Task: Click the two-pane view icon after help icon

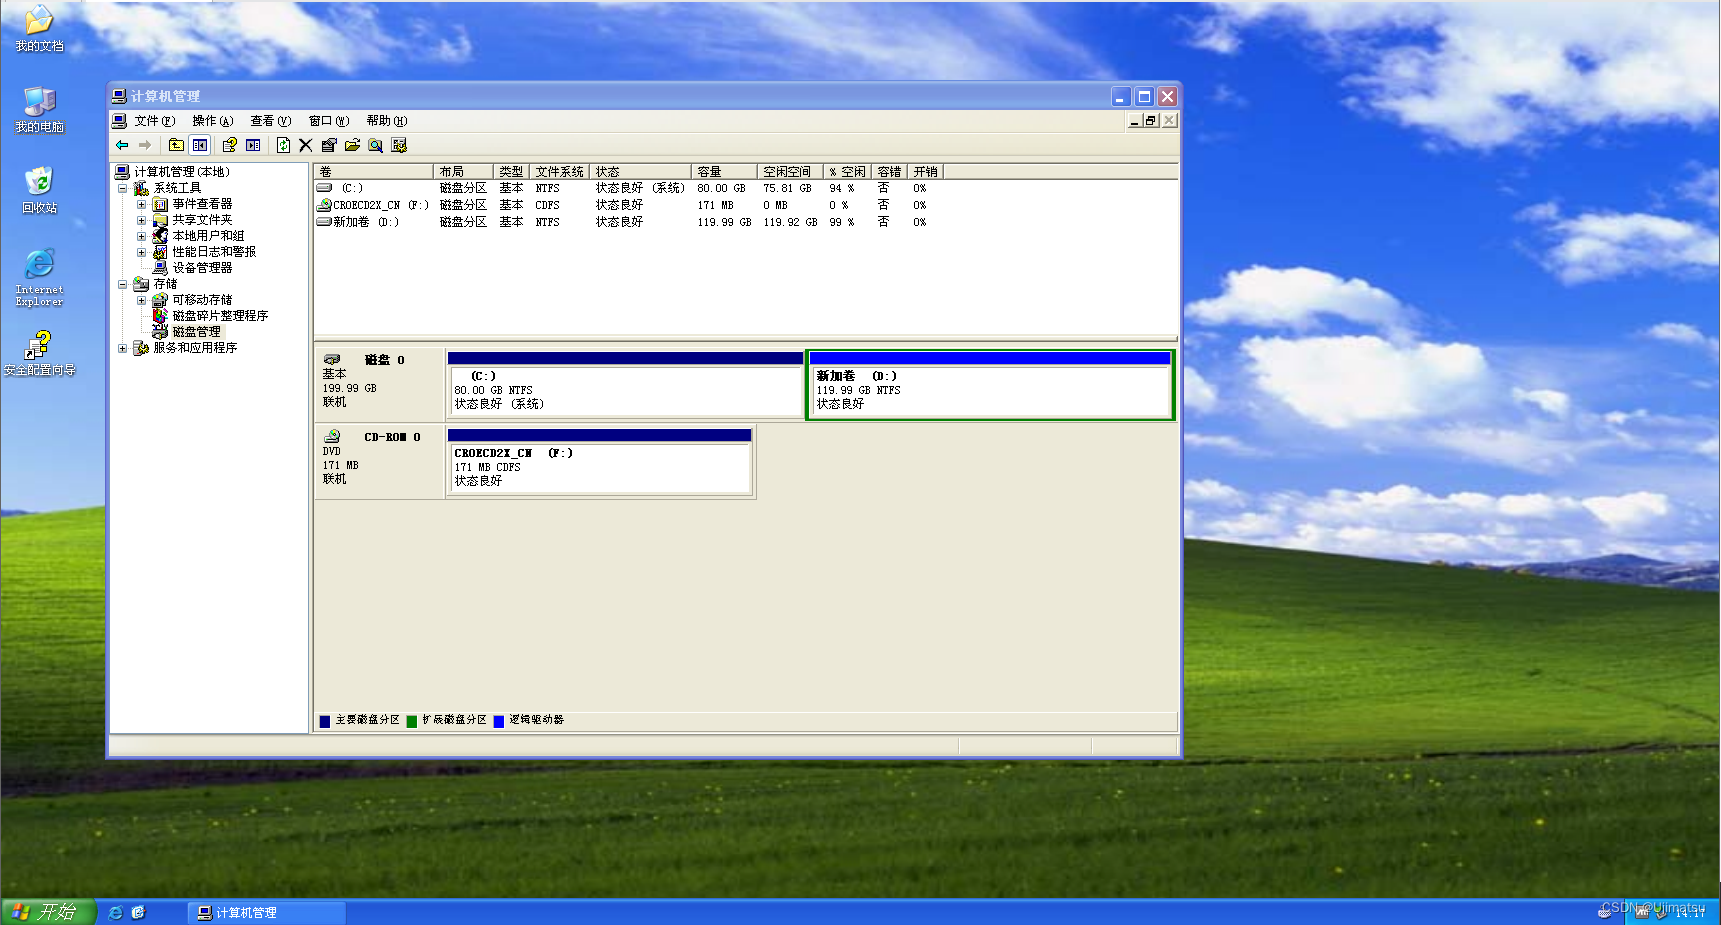Action: pos(253,145)
